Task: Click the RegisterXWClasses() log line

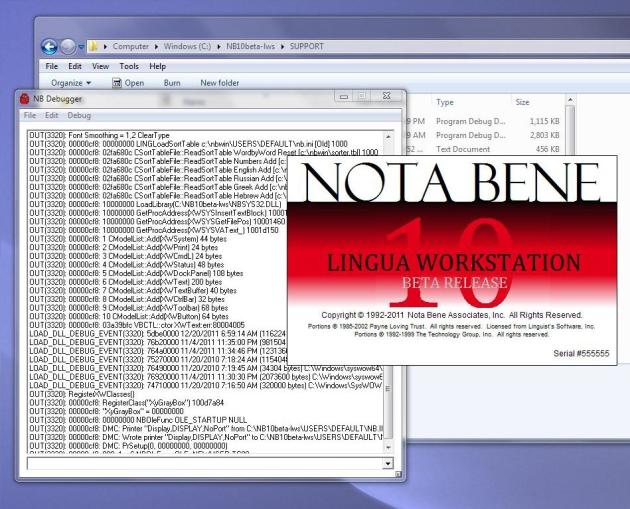Action: (82, 394)
